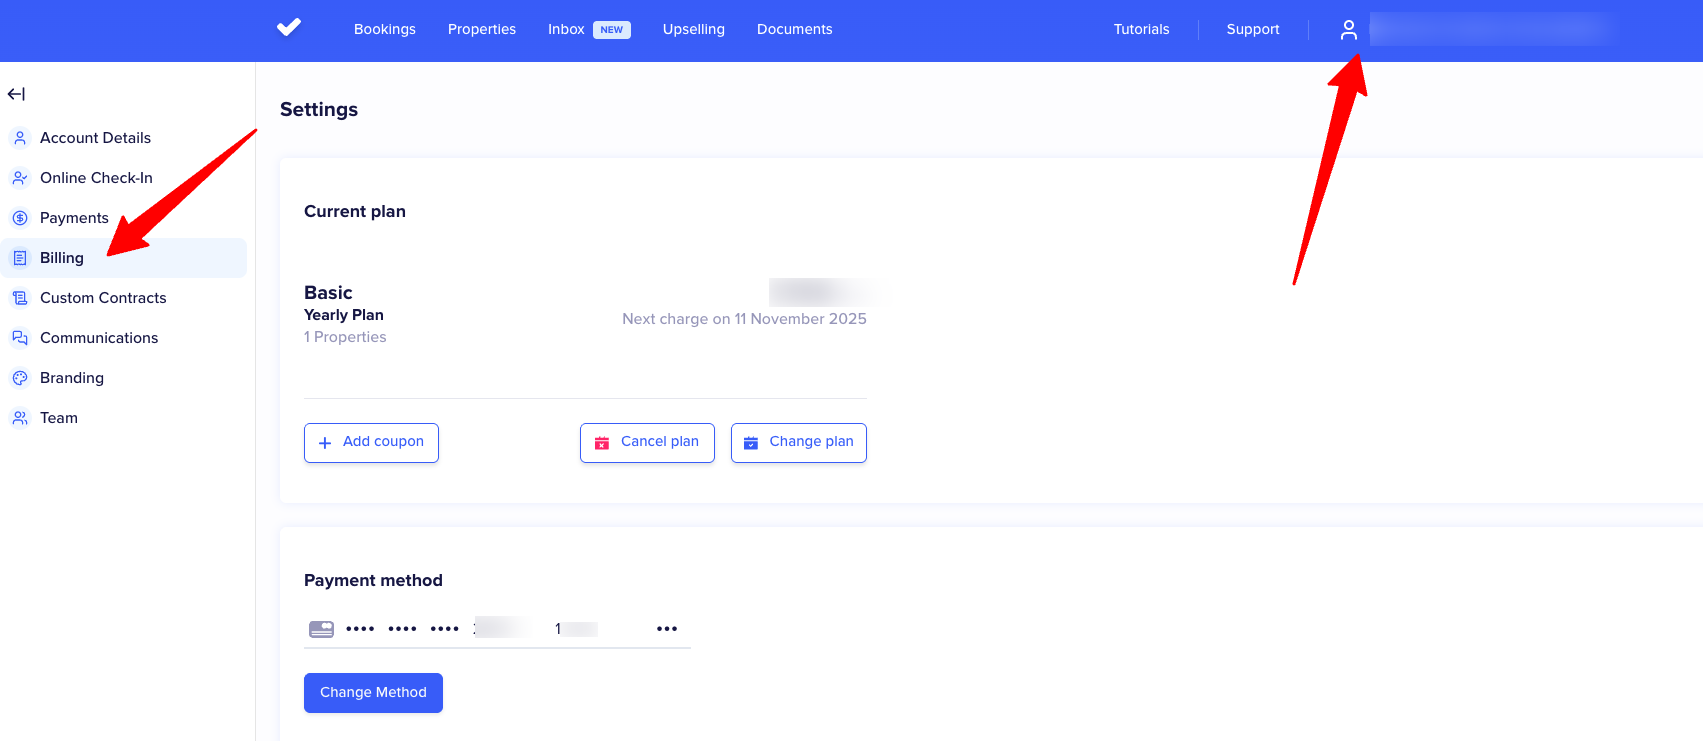The width and height of the screenshot is (1703, 741).
Task: Click the checkmark logo in header
Action: pyautogui.click(x=289, y=28)
